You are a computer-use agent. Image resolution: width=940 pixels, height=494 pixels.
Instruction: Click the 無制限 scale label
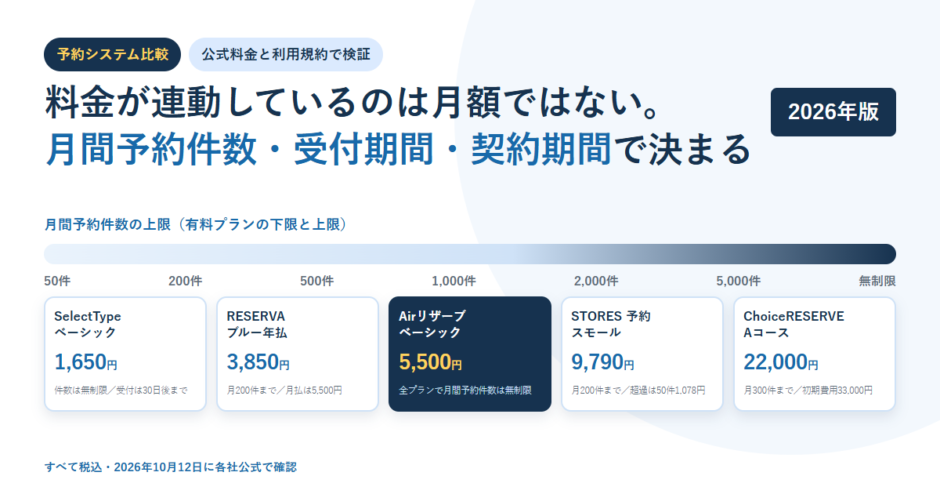877,281
